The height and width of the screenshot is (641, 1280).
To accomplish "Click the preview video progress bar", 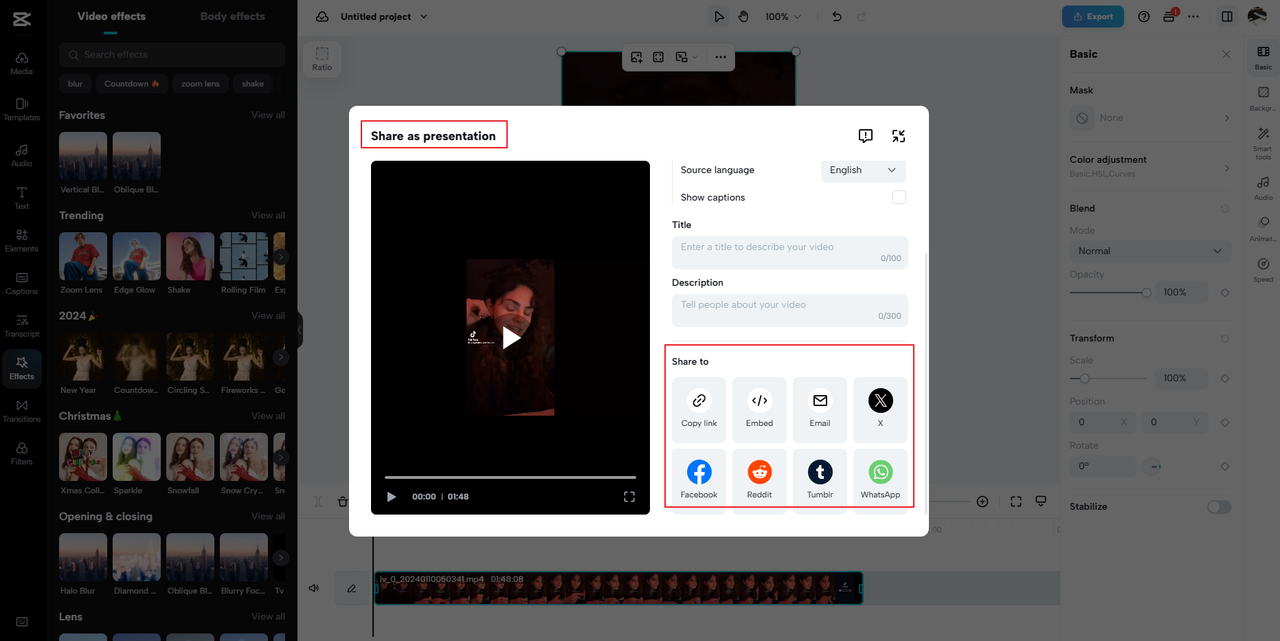I will click(x=510, y=477).
